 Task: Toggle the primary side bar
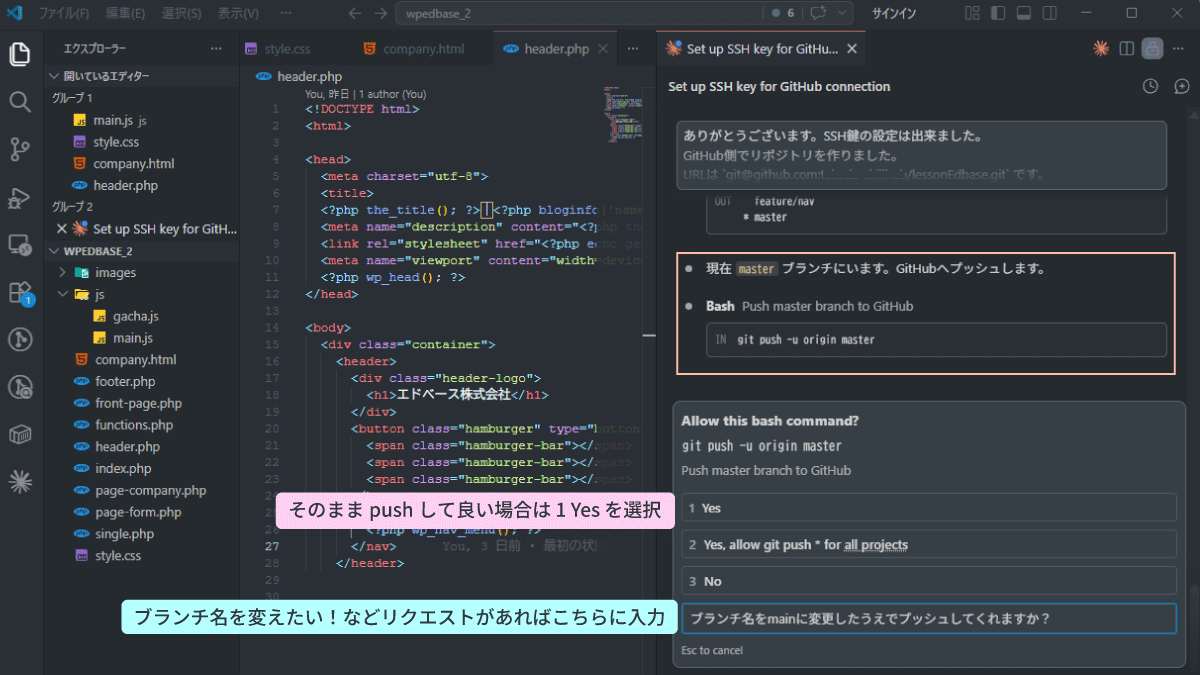[x=998, y=13]
